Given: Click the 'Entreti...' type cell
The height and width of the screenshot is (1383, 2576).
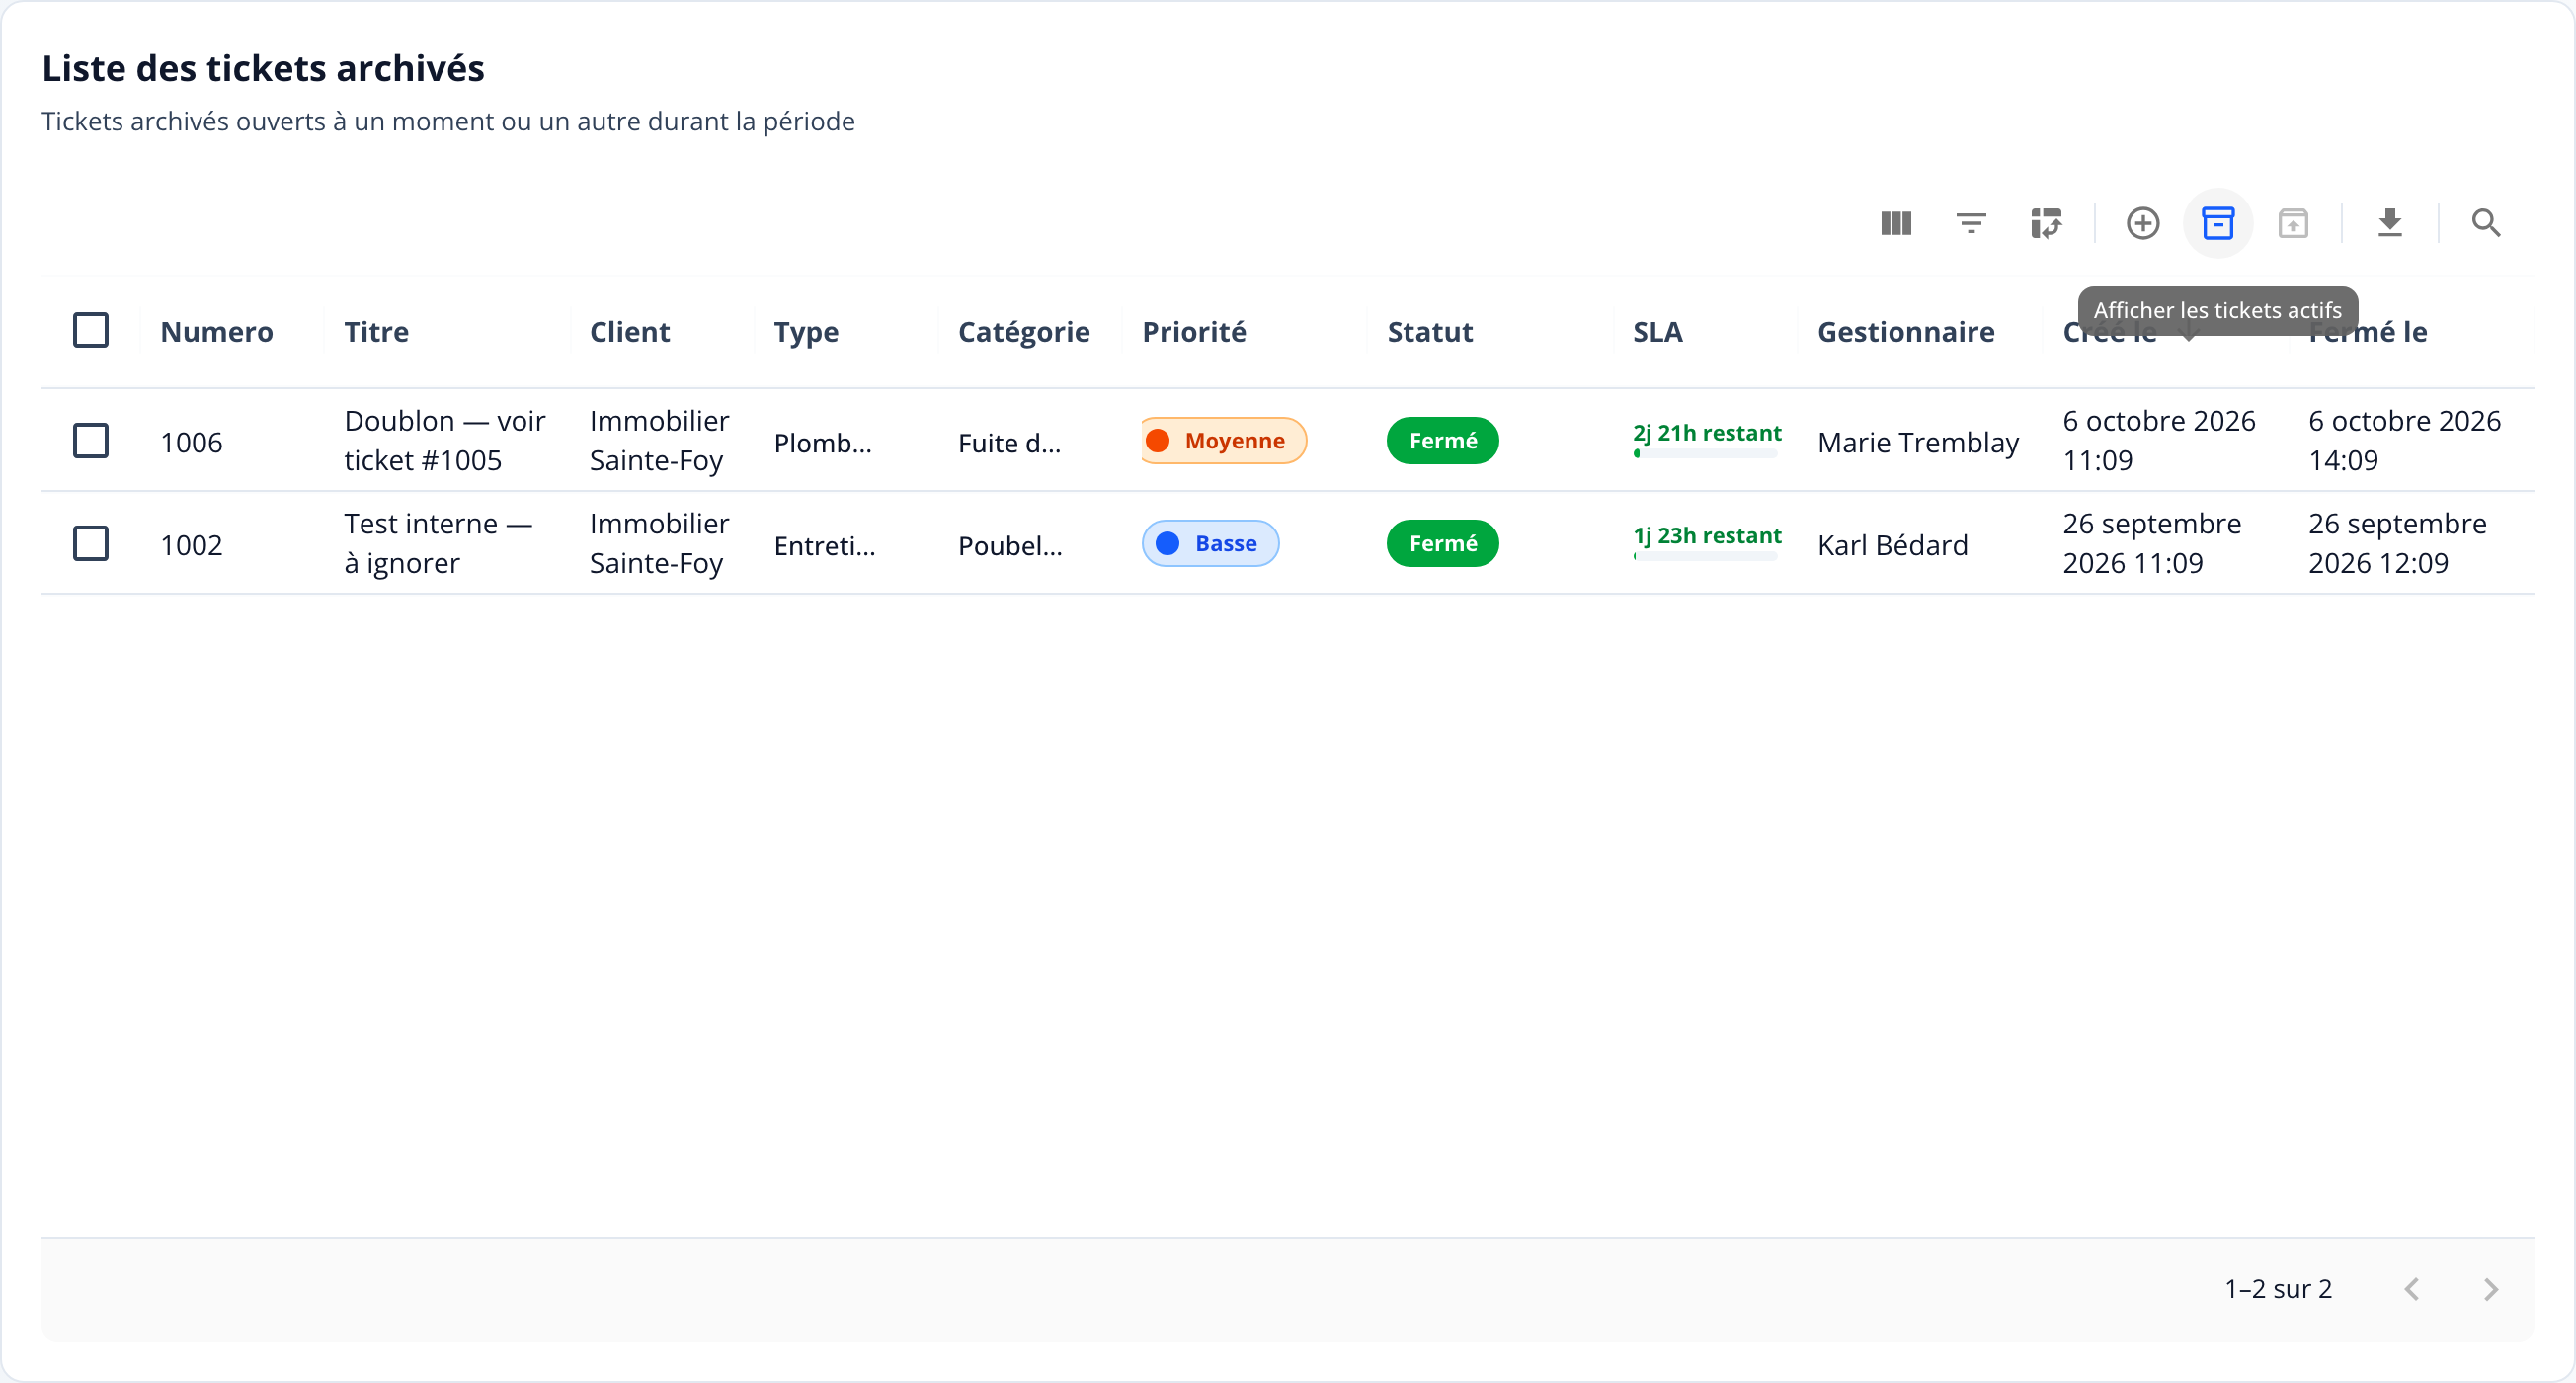Looking at the screenshot, I should [824, 546].
